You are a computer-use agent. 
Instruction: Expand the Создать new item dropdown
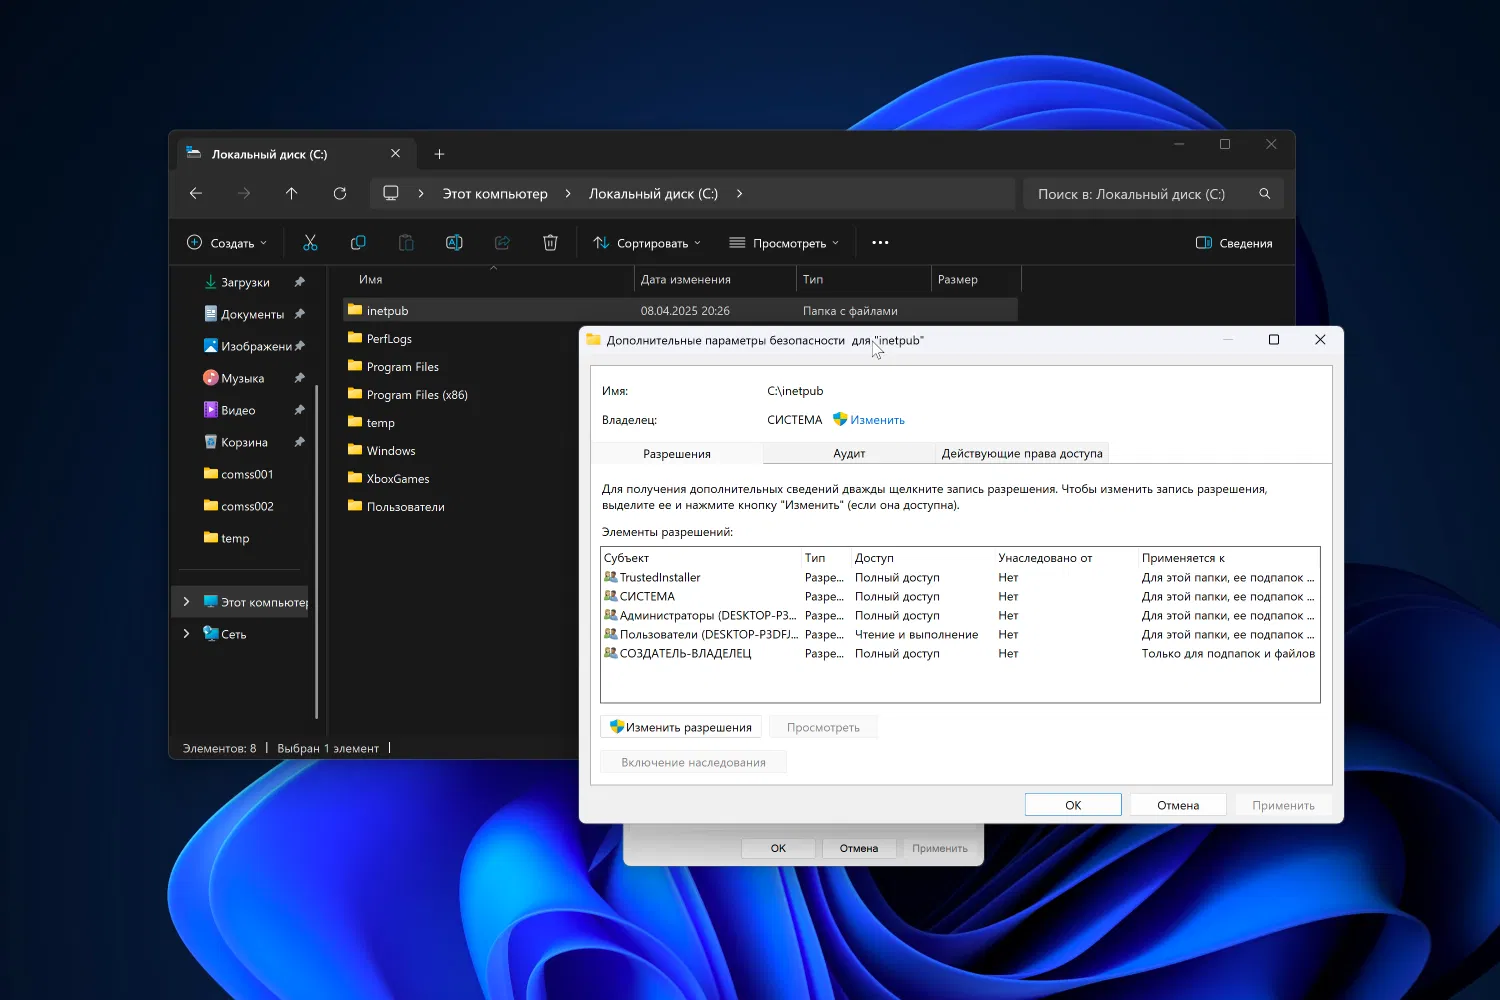click(x=227, y=243)
